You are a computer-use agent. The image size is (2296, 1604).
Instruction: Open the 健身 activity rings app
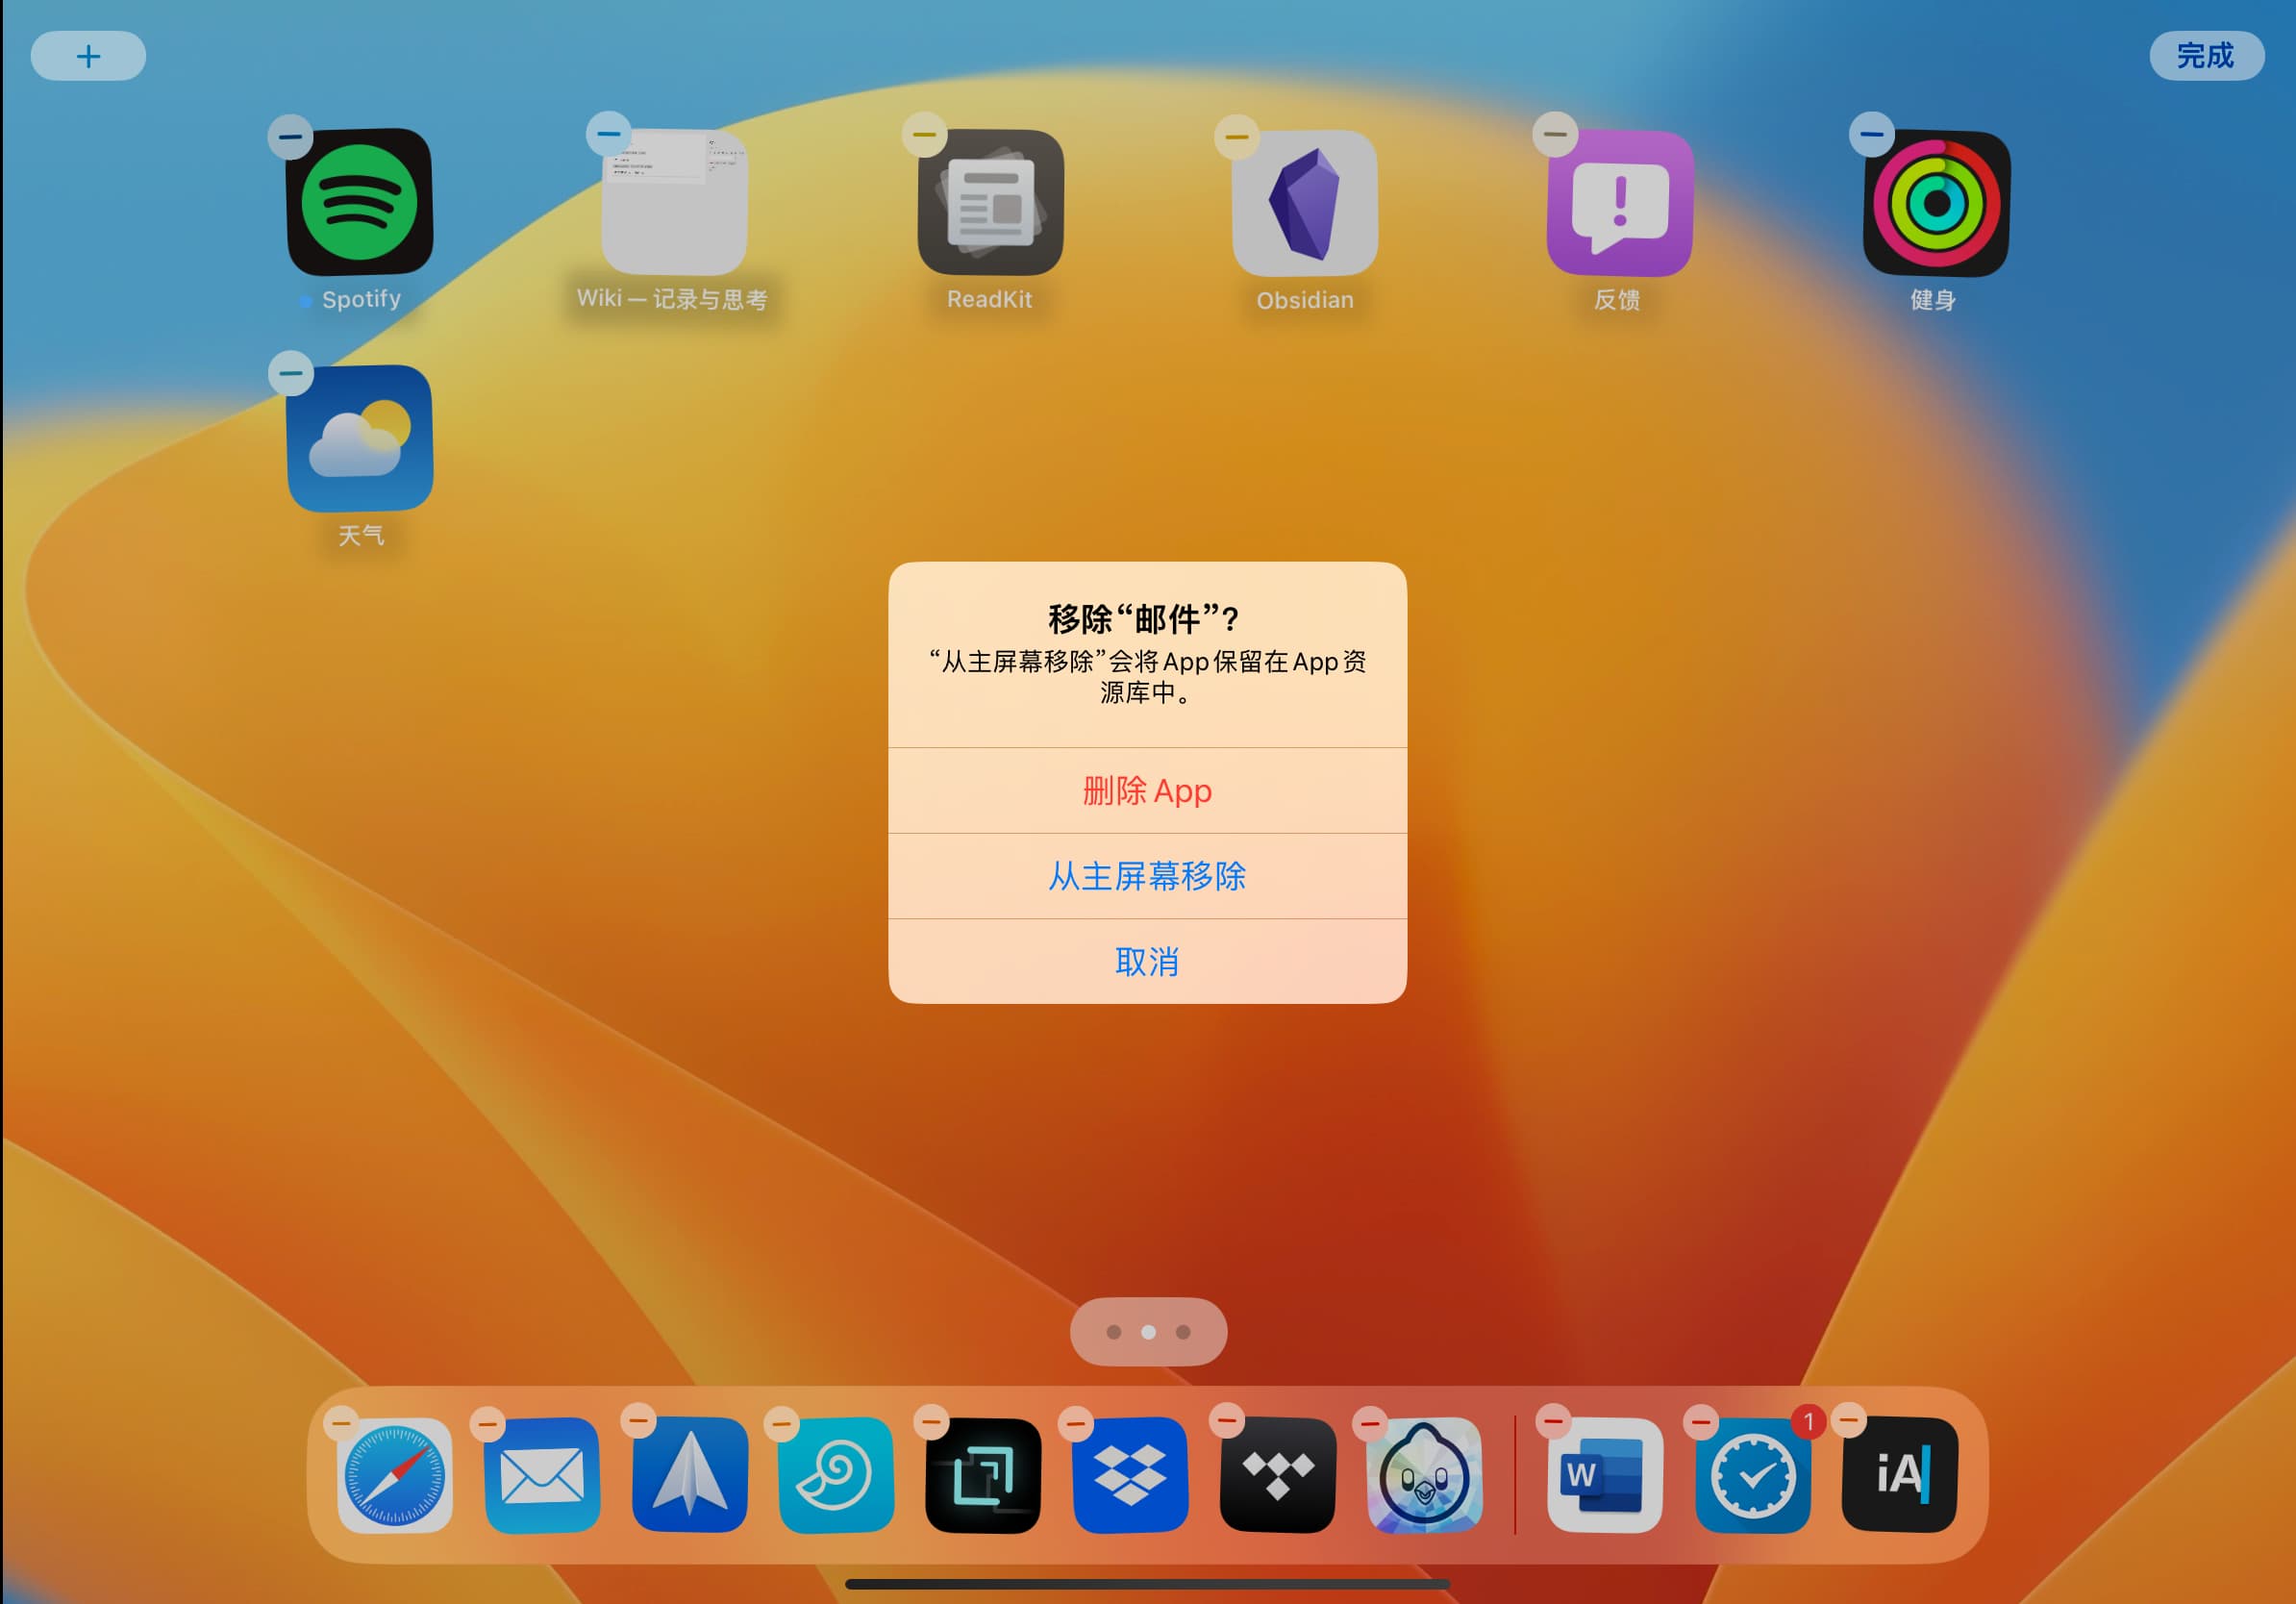1936,202
